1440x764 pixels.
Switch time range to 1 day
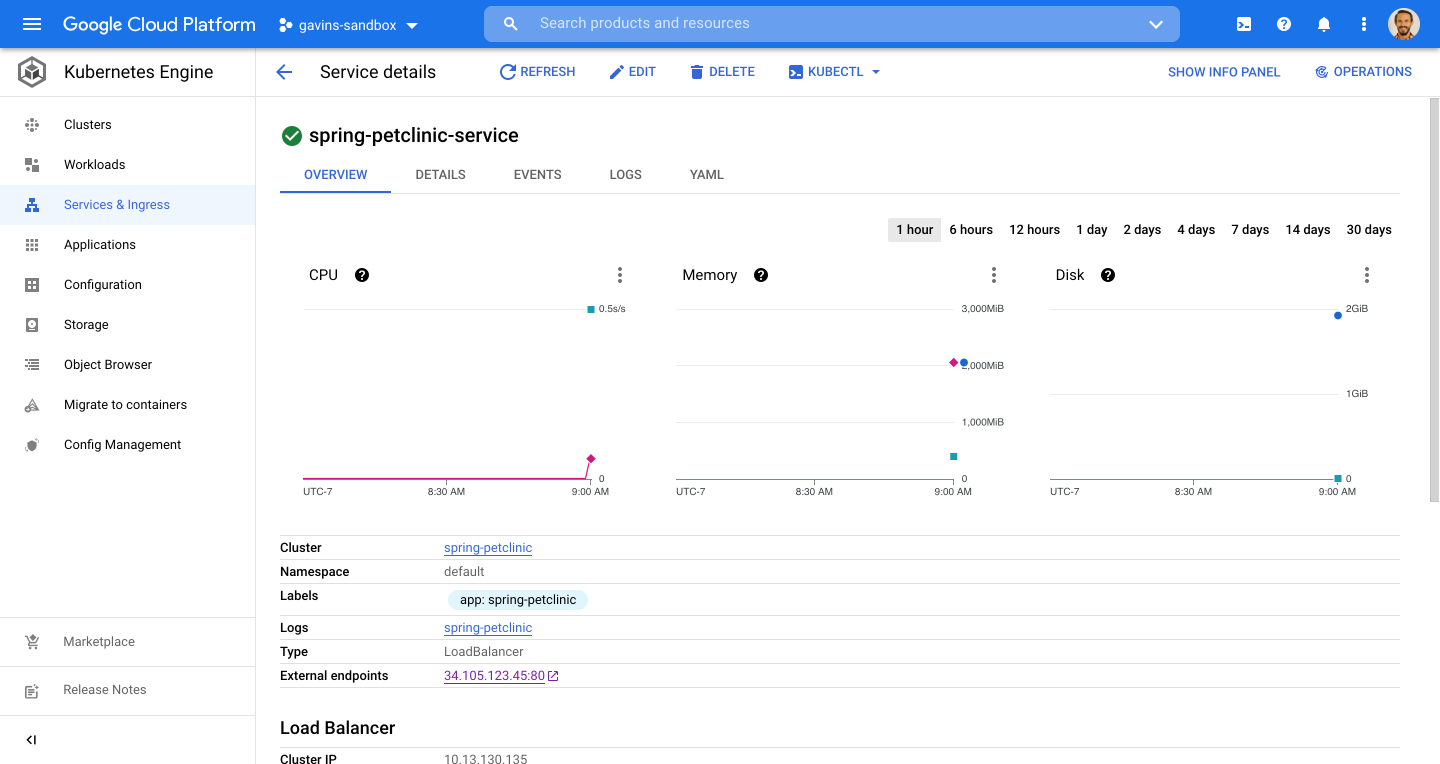pos(1091,230)
